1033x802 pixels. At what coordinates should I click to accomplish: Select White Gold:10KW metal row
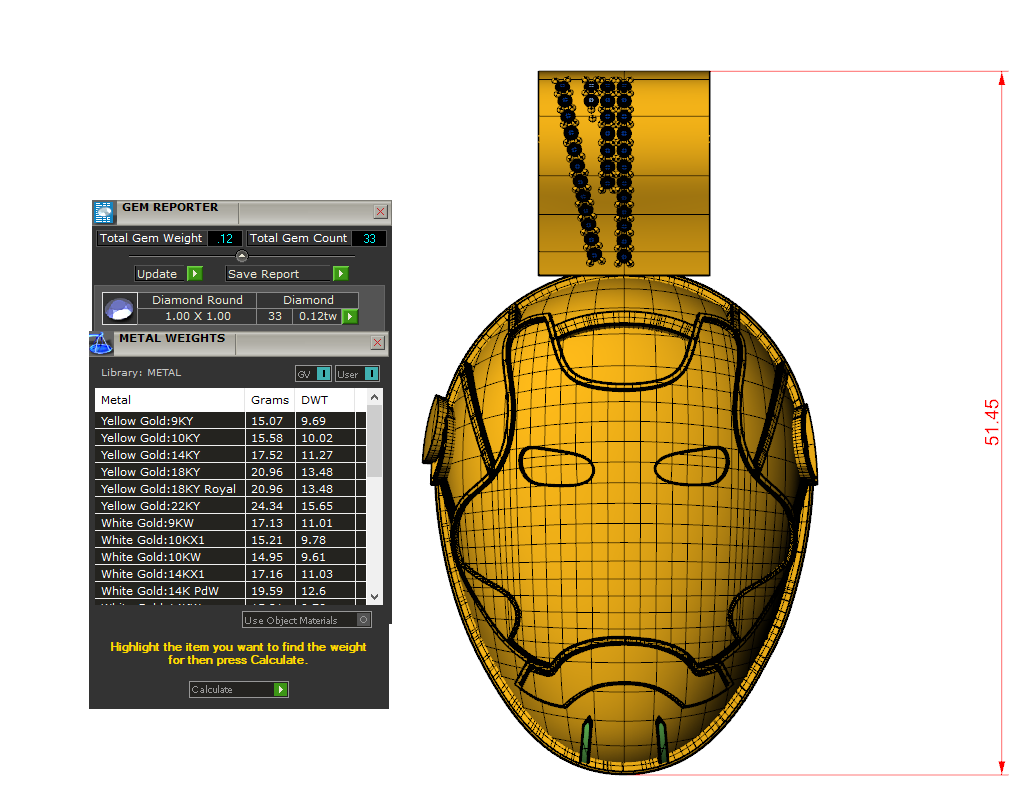coord(170,557)
